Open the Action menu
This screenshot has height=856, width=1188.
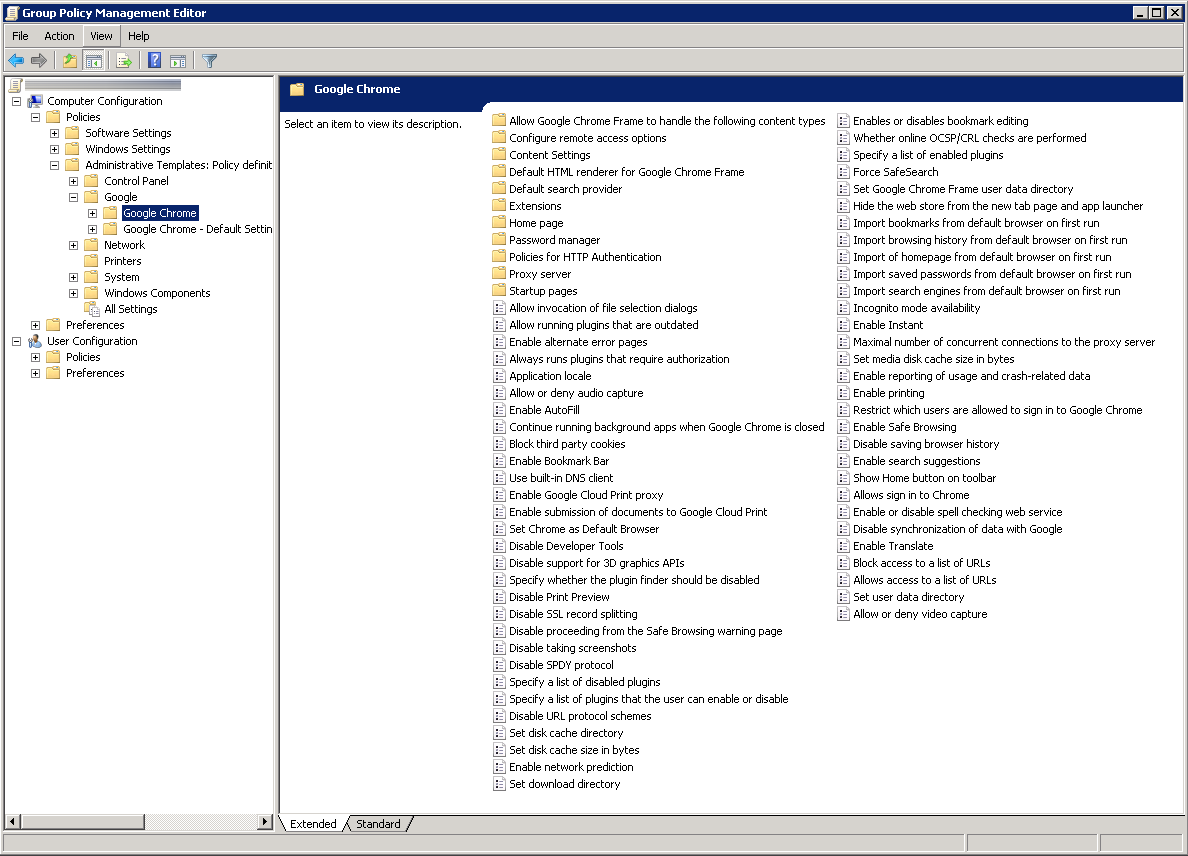click(59, 36)
